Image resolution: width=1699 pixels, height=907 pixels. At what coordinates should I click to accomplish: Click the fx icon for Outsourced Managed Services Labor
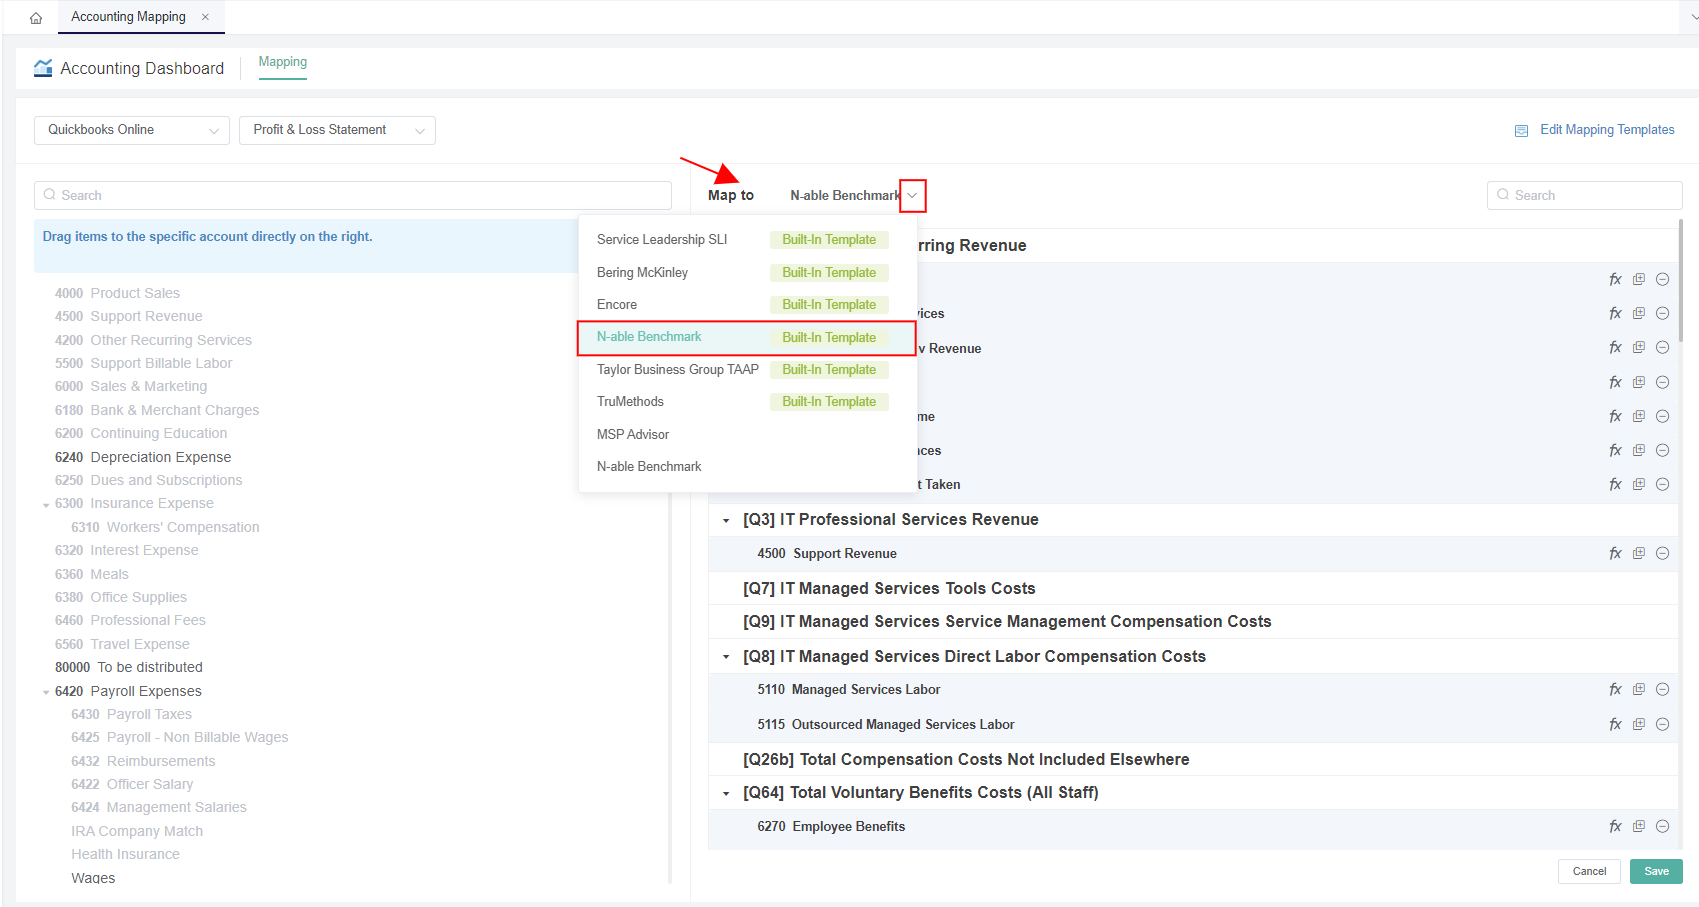point(1615,724)
